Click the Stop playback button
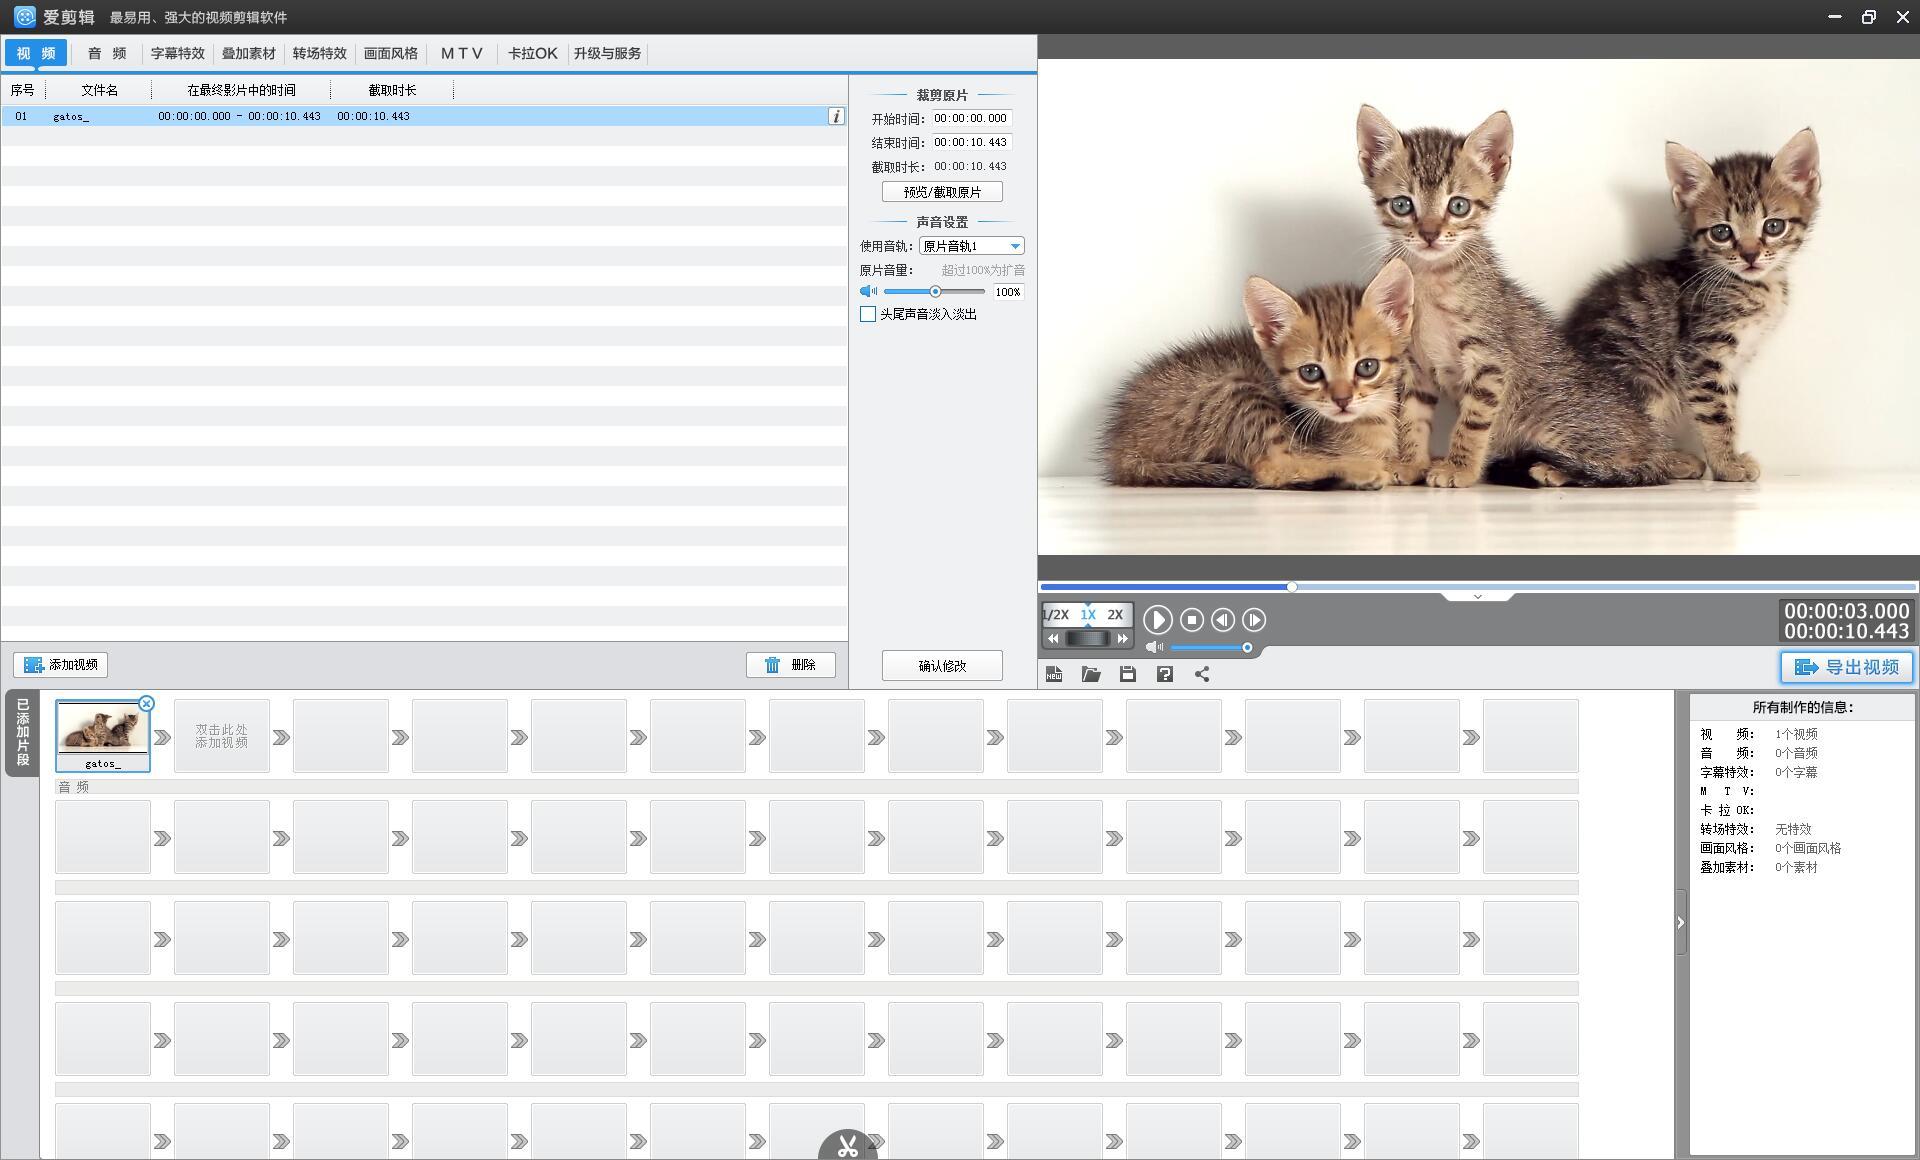This screenshot has height=1160, width=1920. pyautogui.click(x=1191, y=620)
